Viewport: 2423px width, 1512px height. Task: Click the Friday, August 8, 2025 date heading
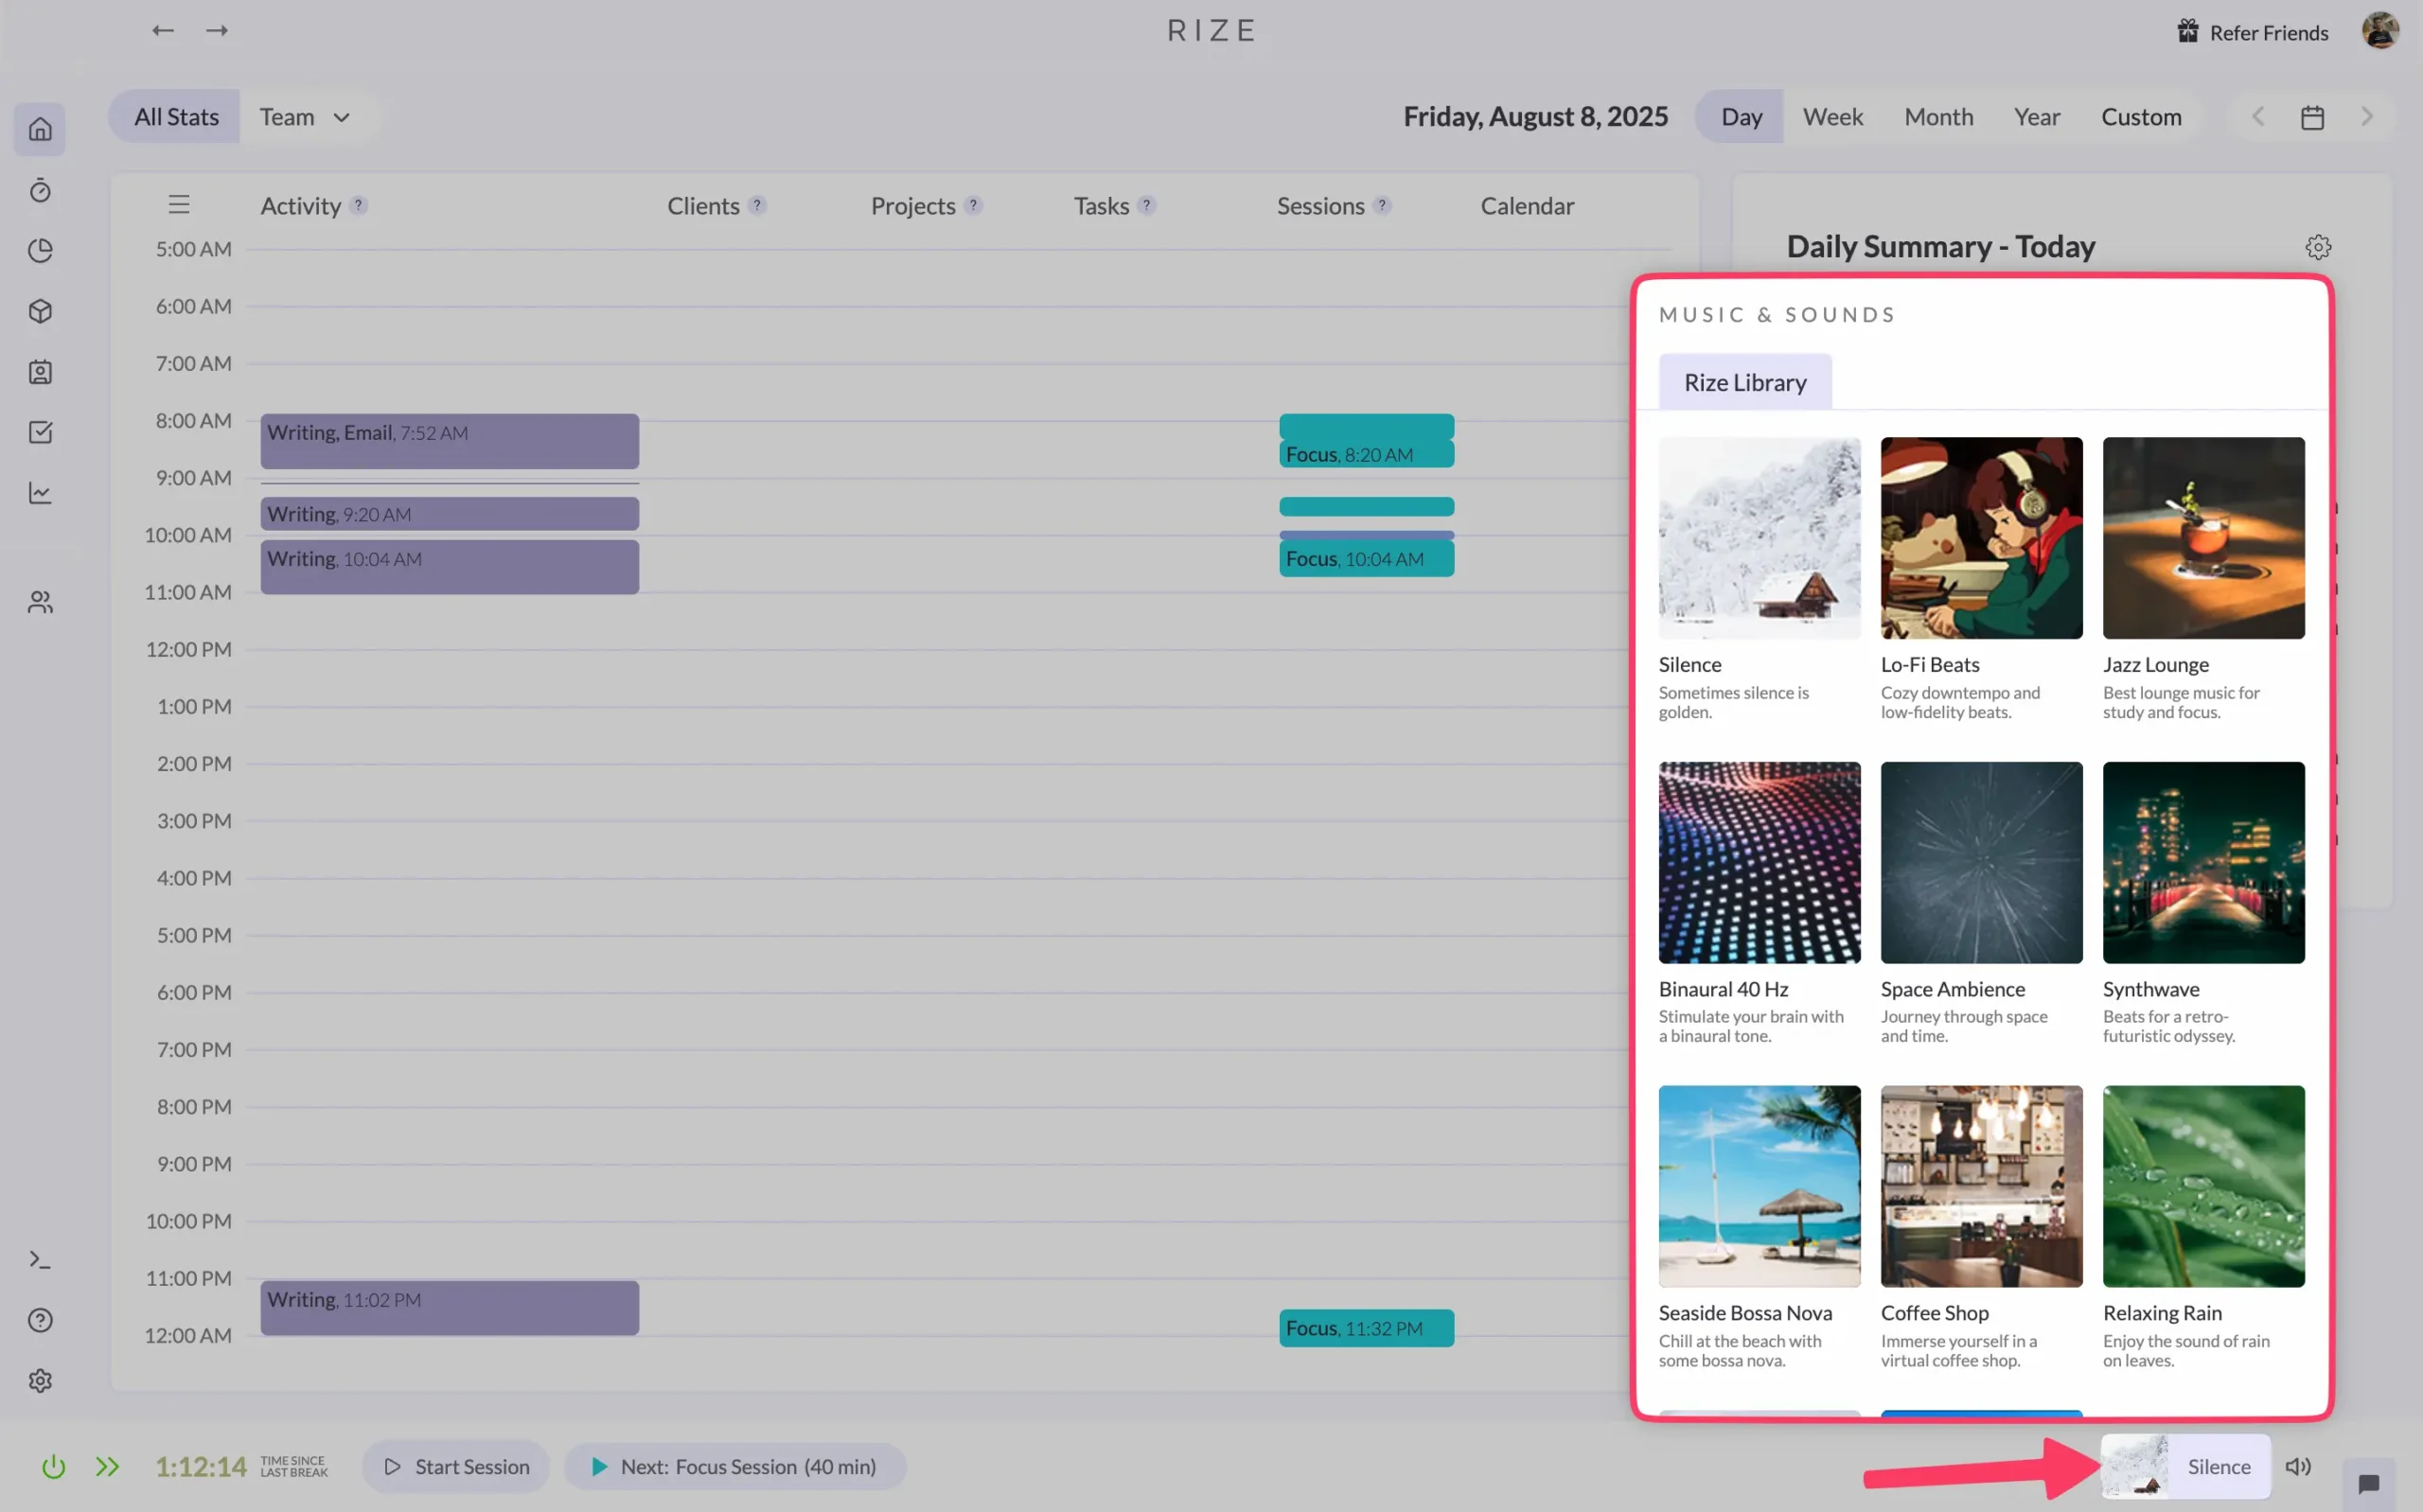coord(1535,116)
